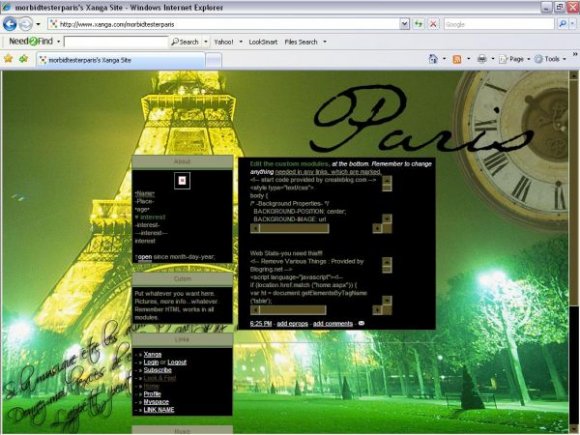
Task: Click scroll-down arrow of first code textarea
Action: coord(387,219)
